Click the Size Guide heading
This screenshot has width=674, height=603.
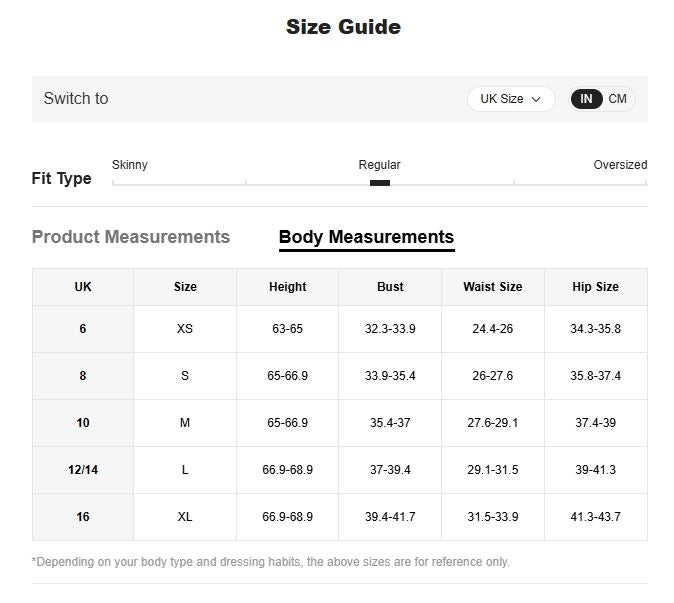(x=343, y=27)
